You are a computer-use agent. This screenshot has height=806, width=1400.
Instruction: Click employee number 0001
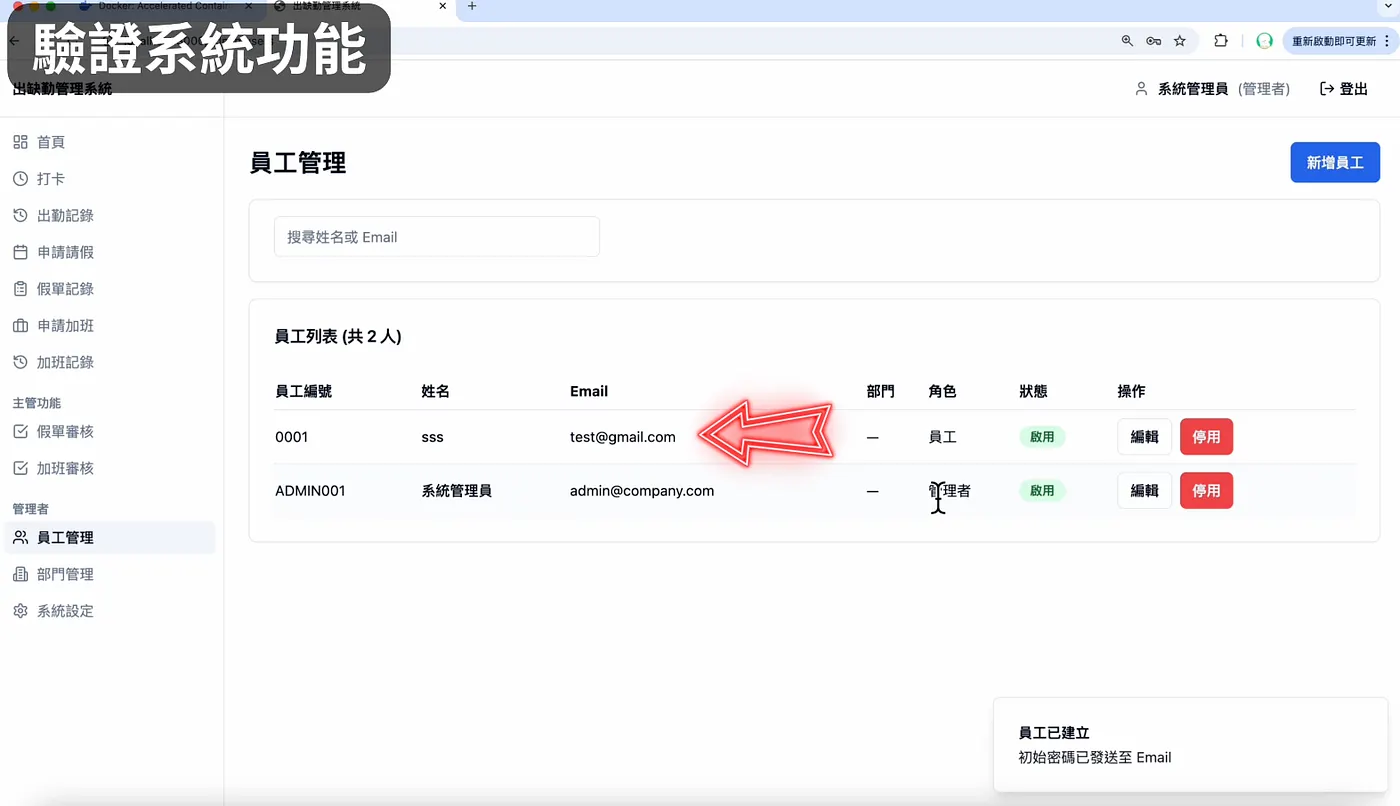tap(292, 437)
